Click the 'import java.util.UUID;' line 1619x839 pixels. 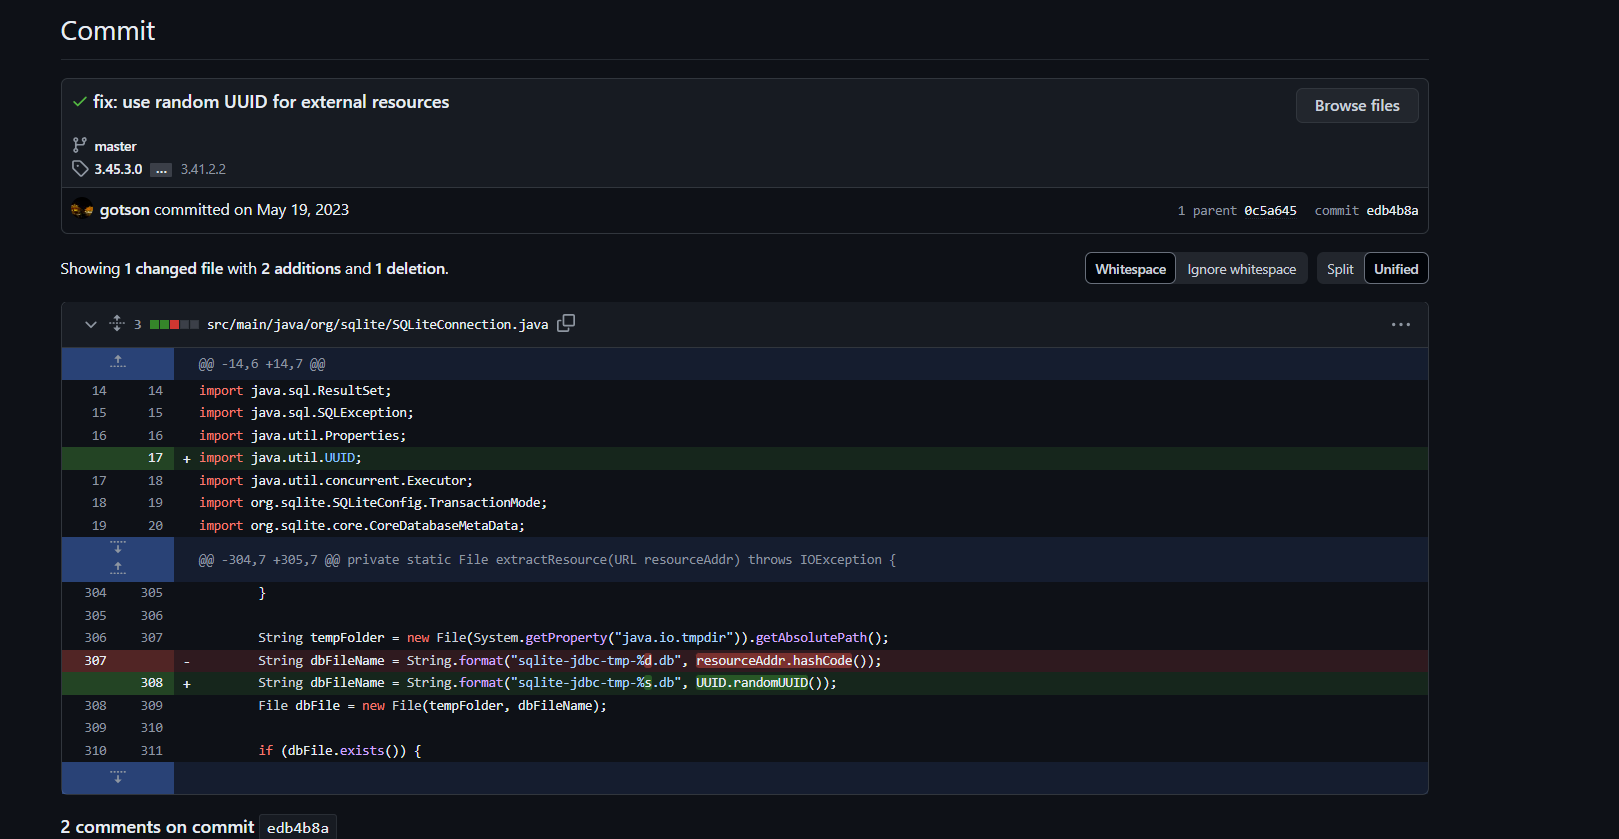click(x=280, y=458)
